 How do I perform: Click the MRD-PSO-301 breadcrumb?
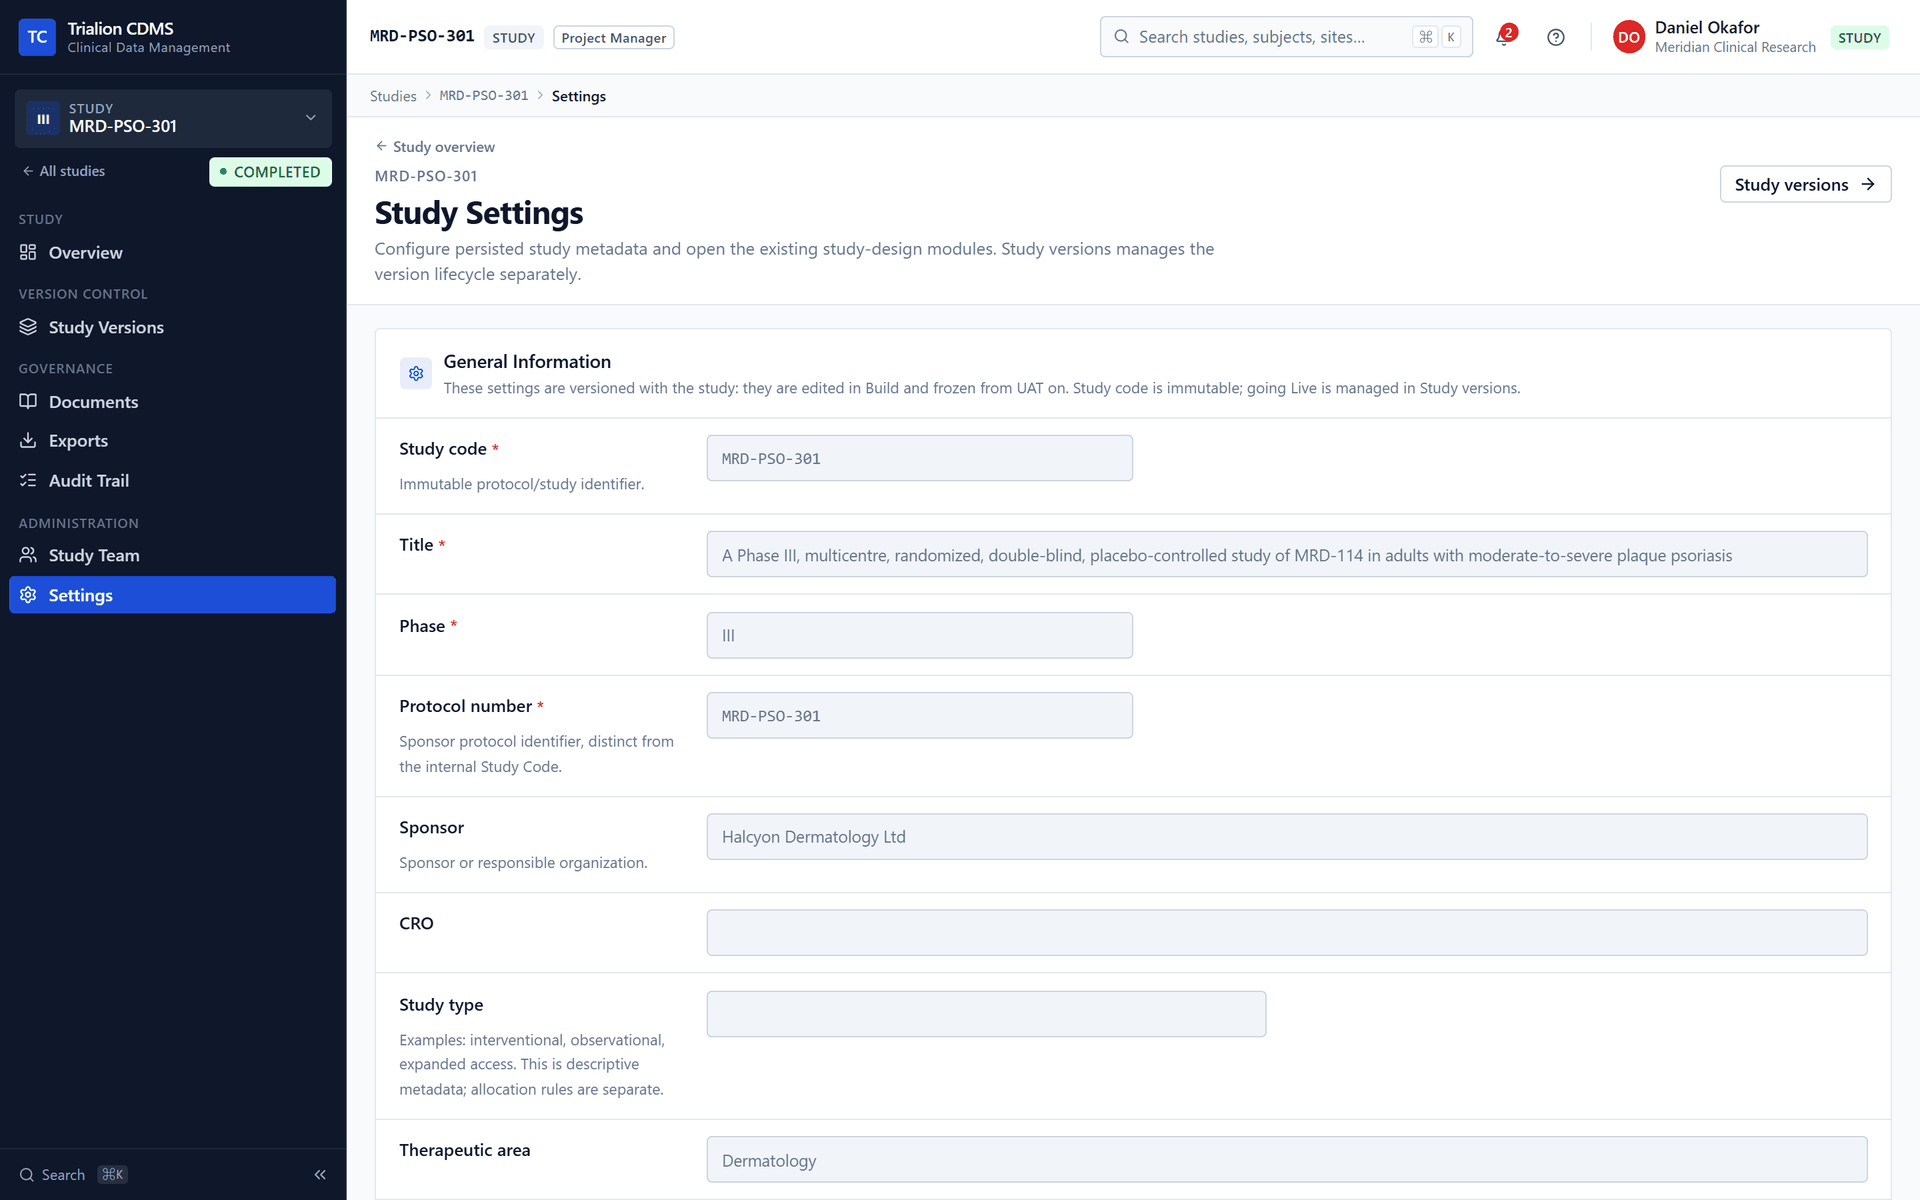click(x=484, y=96)
